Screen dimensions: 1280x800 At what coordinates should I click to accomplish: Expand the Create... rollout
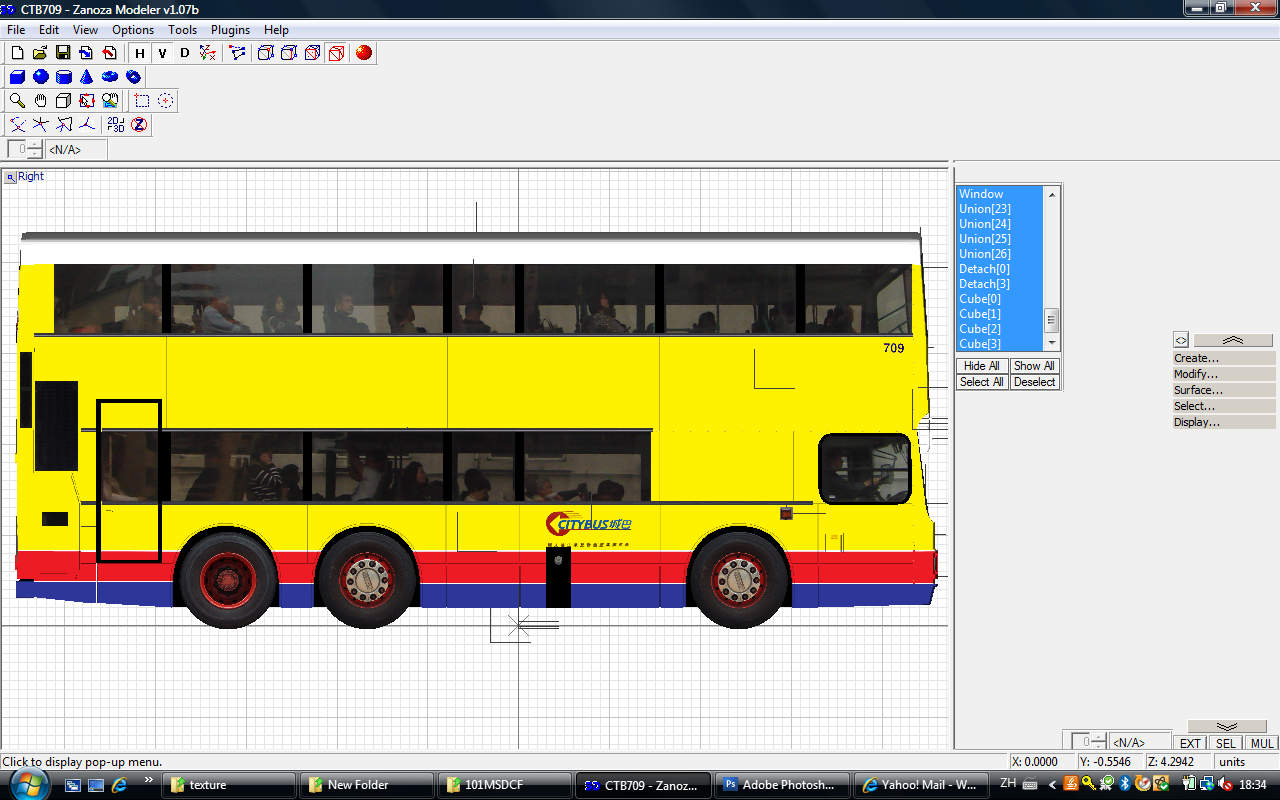coord(1224,358)
